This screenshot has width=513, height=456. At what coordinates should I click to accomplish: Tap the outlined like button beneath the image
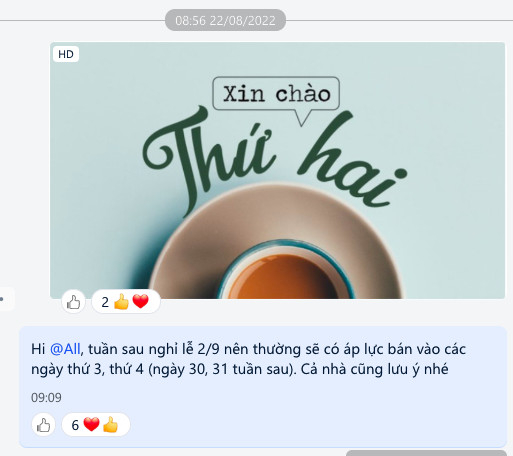[x=73, y=302]
